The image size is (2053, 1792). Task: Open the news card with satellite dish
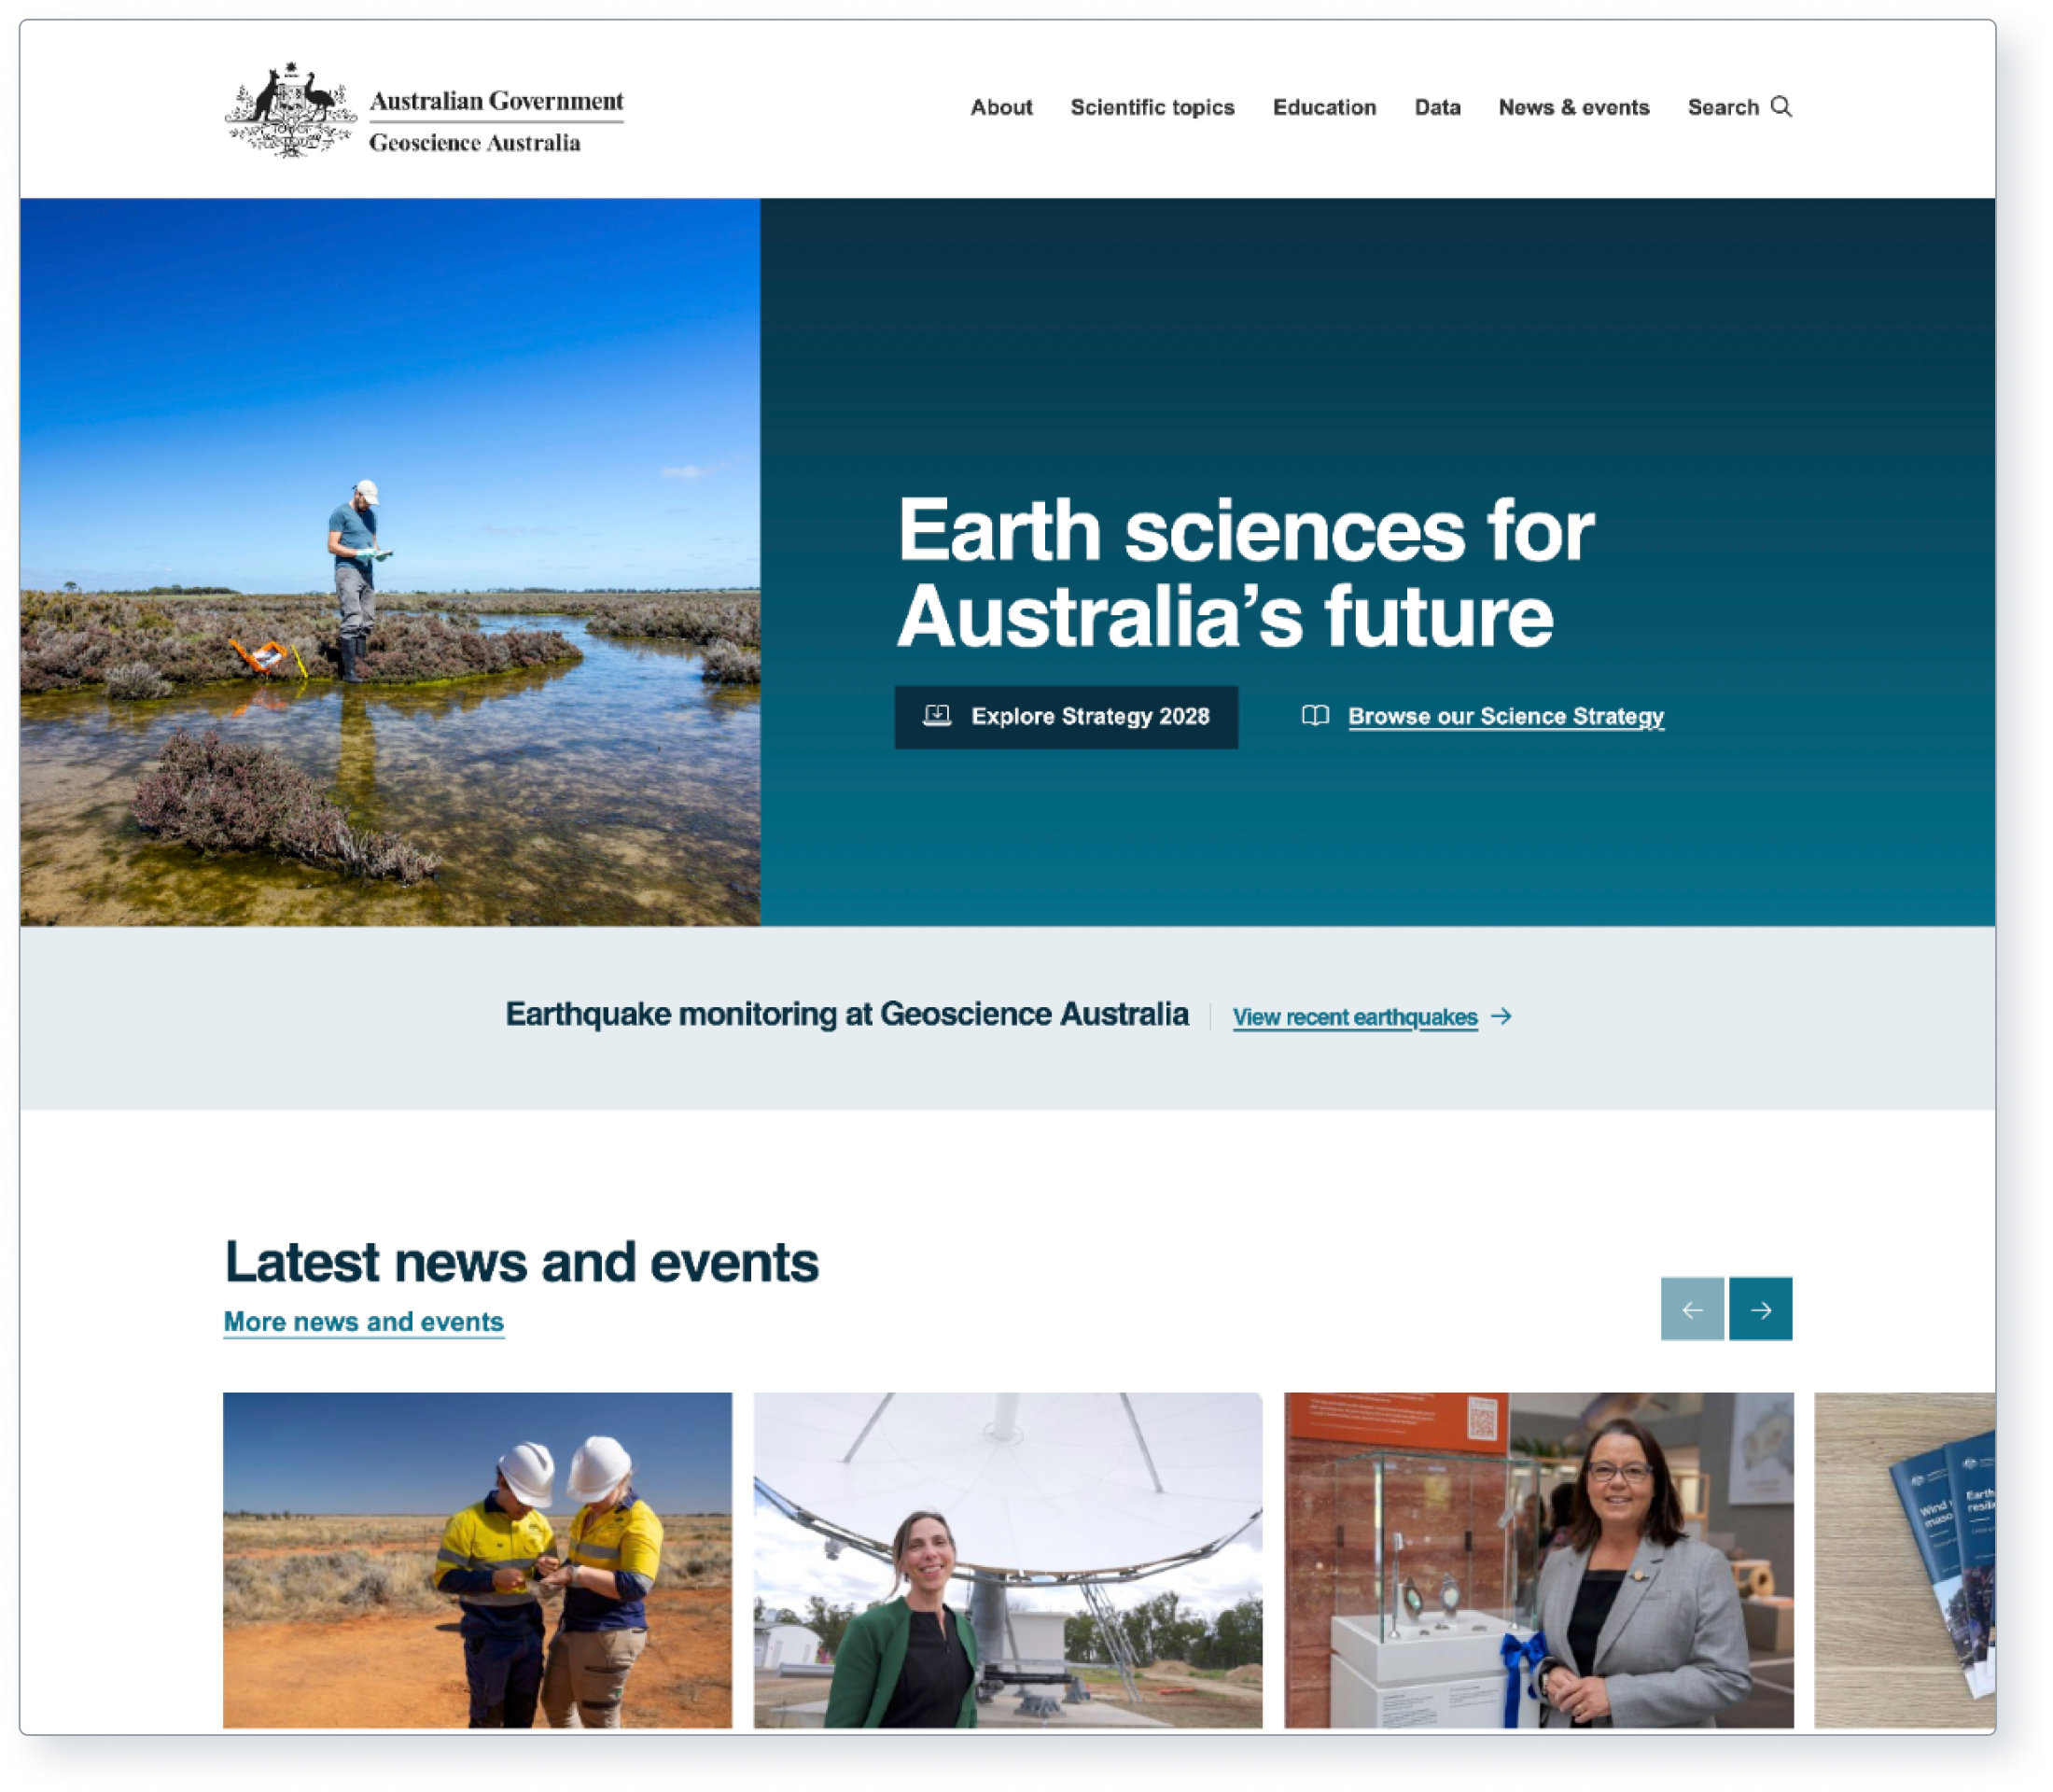coord(1007,1559)
